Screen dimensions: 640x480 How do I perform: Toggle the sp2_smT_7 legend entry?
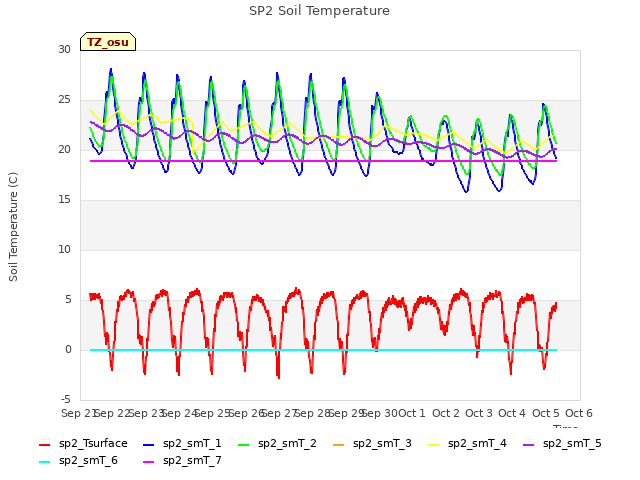(182, 461)
